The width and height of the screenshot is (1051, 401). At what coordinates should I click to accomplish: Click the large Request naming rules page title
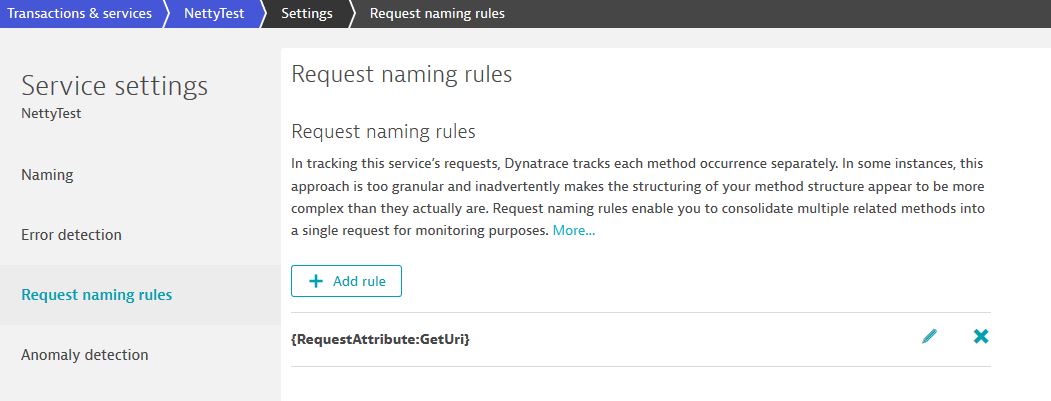tap(401, 74)
